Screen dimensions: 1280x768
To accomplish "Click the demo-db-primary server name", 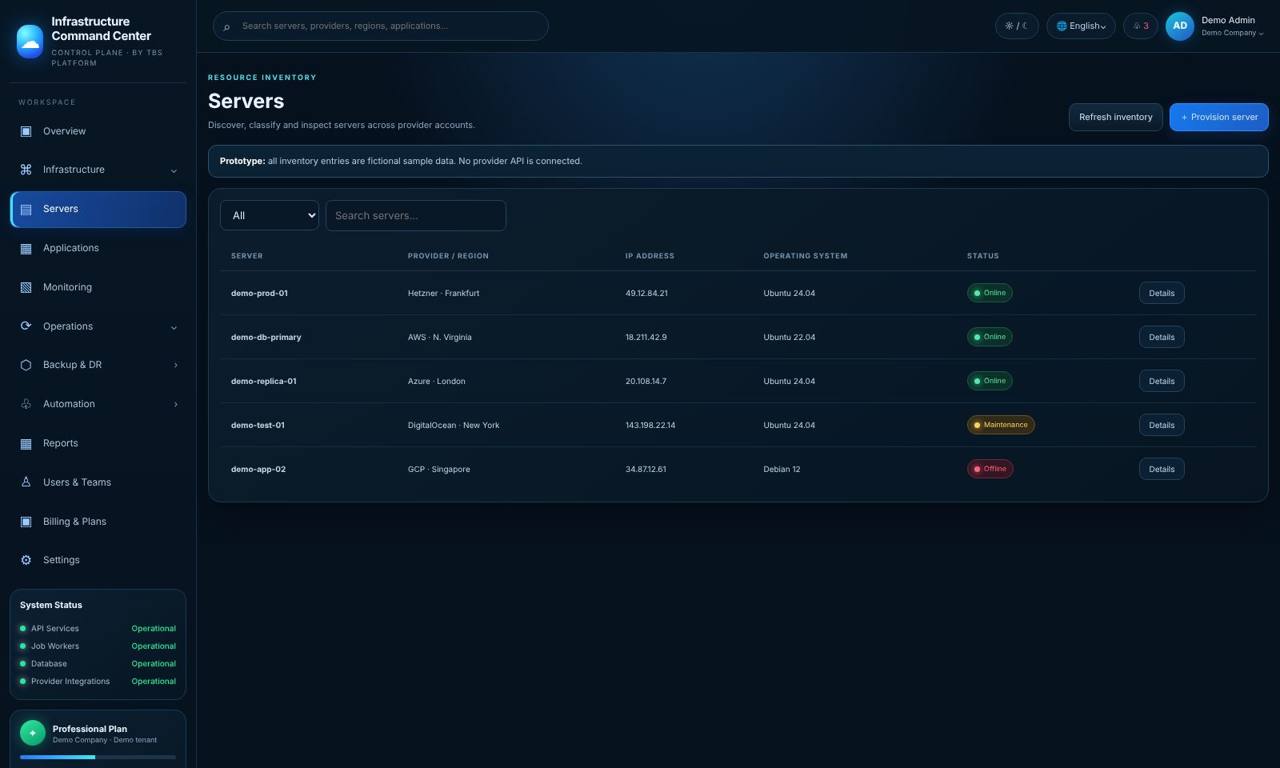I will pos(266,337).
